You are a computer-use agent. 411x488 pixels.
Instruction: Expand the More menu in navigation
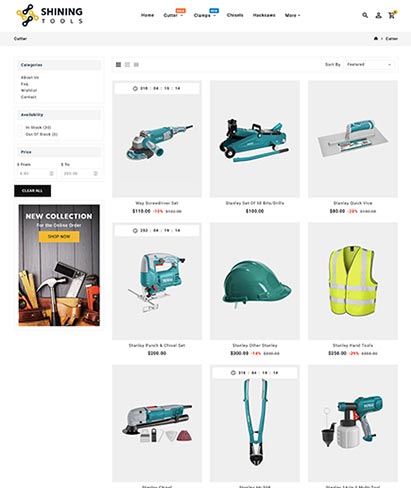292,15
